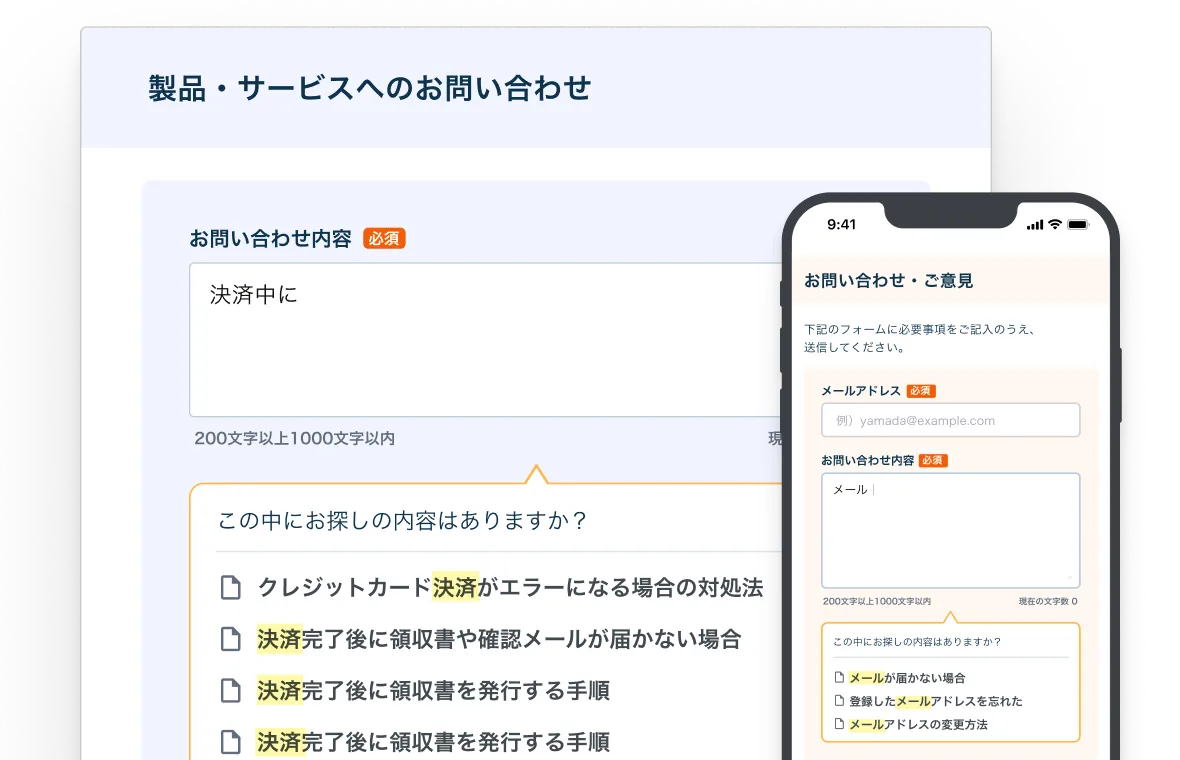Tap the Wi-Fi icon in the phone status bar
Viewport: 1180px width, 760px height.
[x=1054, y=225]
